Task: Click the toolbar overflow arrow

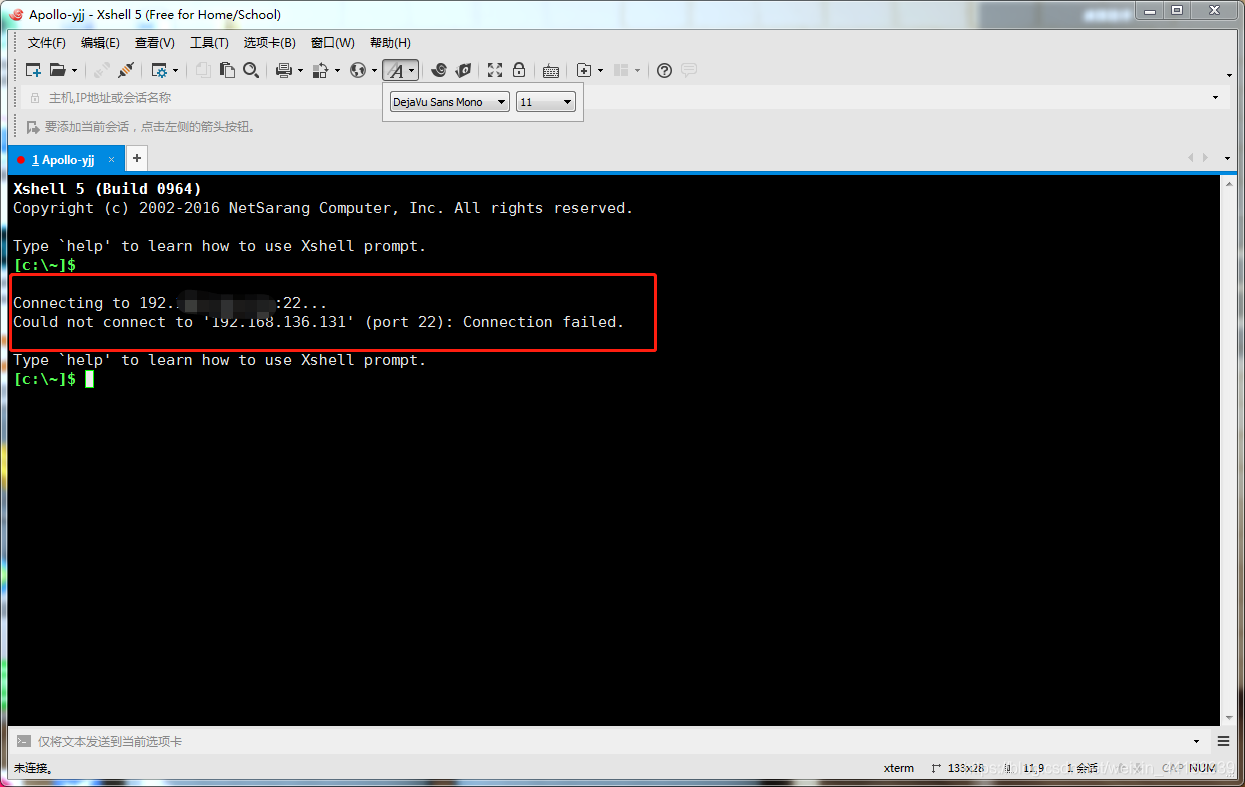Action: coord(1229,76)
